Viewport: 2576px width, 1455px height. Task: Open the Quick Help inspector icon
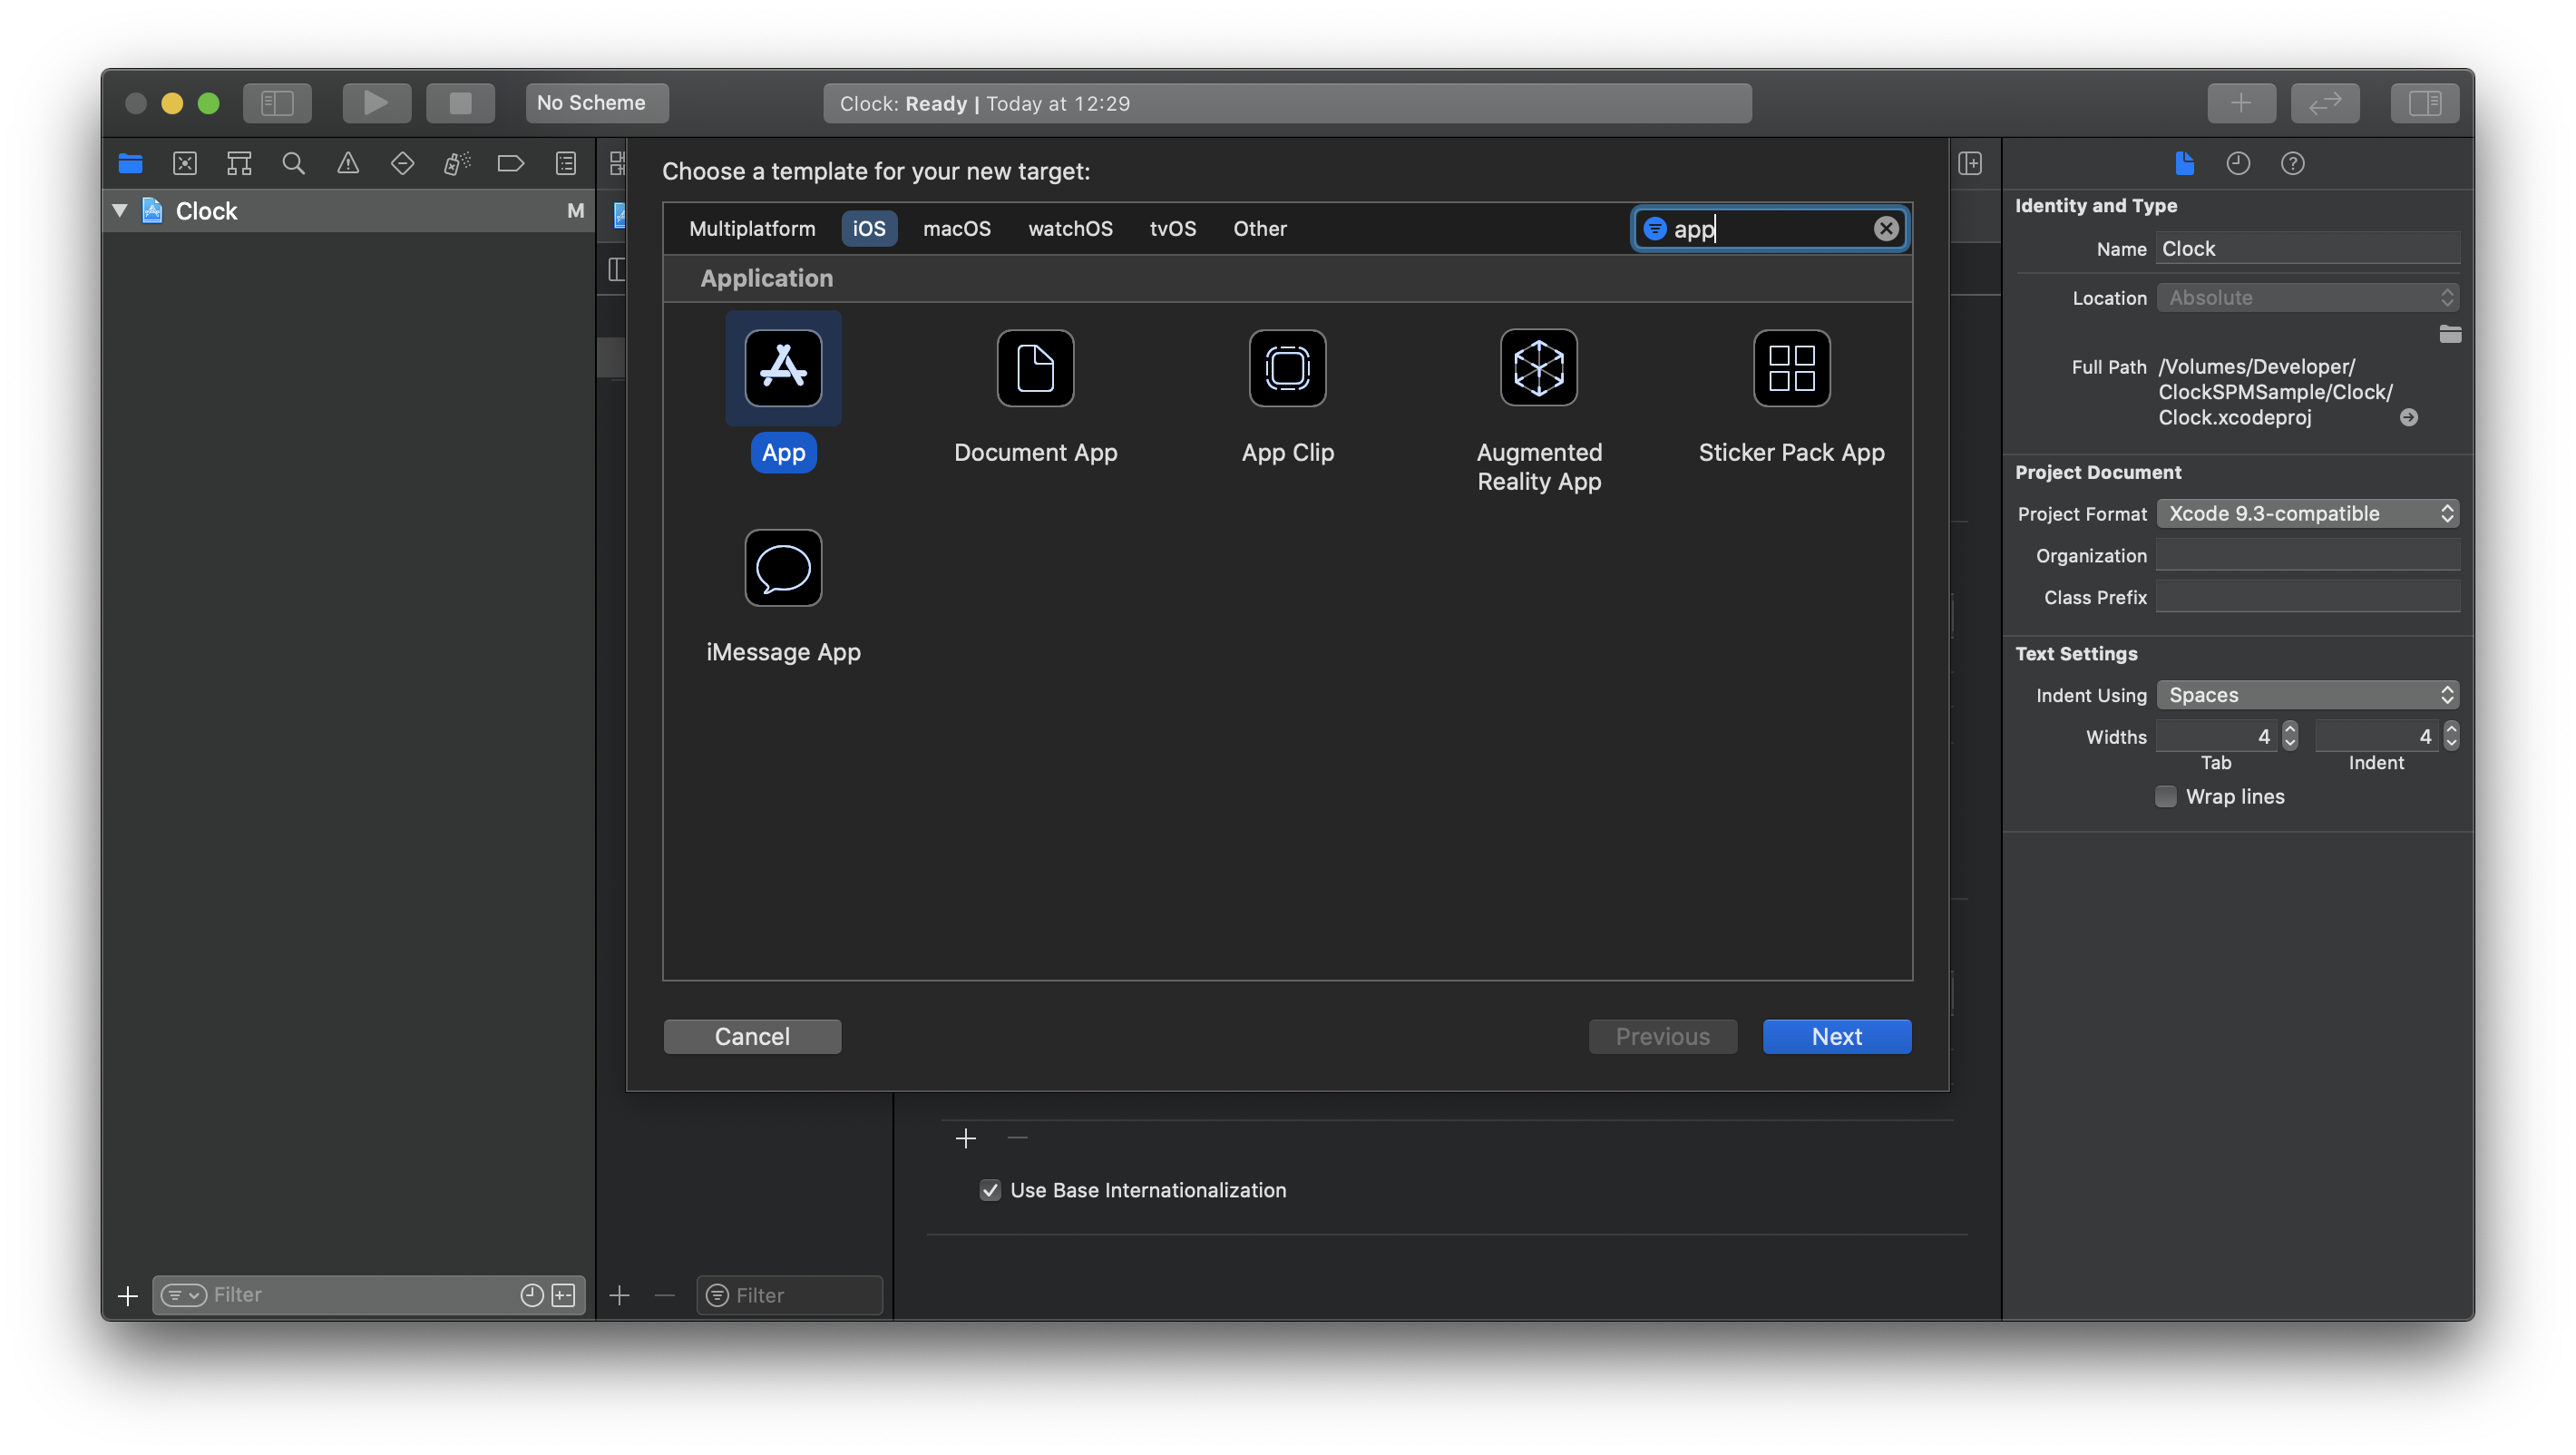click(2292, 163)
